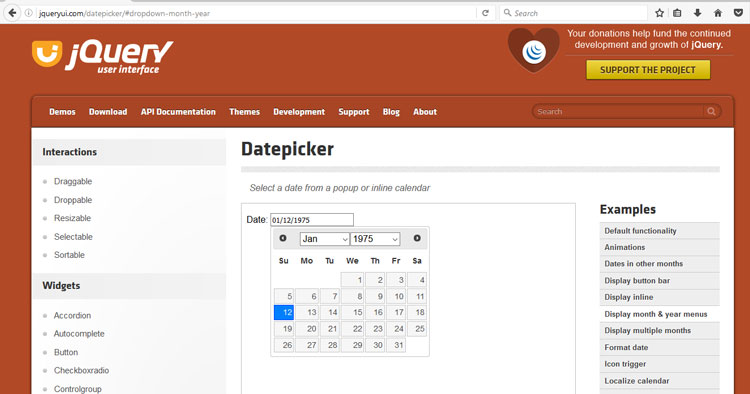Select Icon trigger example

pos(660,364)
